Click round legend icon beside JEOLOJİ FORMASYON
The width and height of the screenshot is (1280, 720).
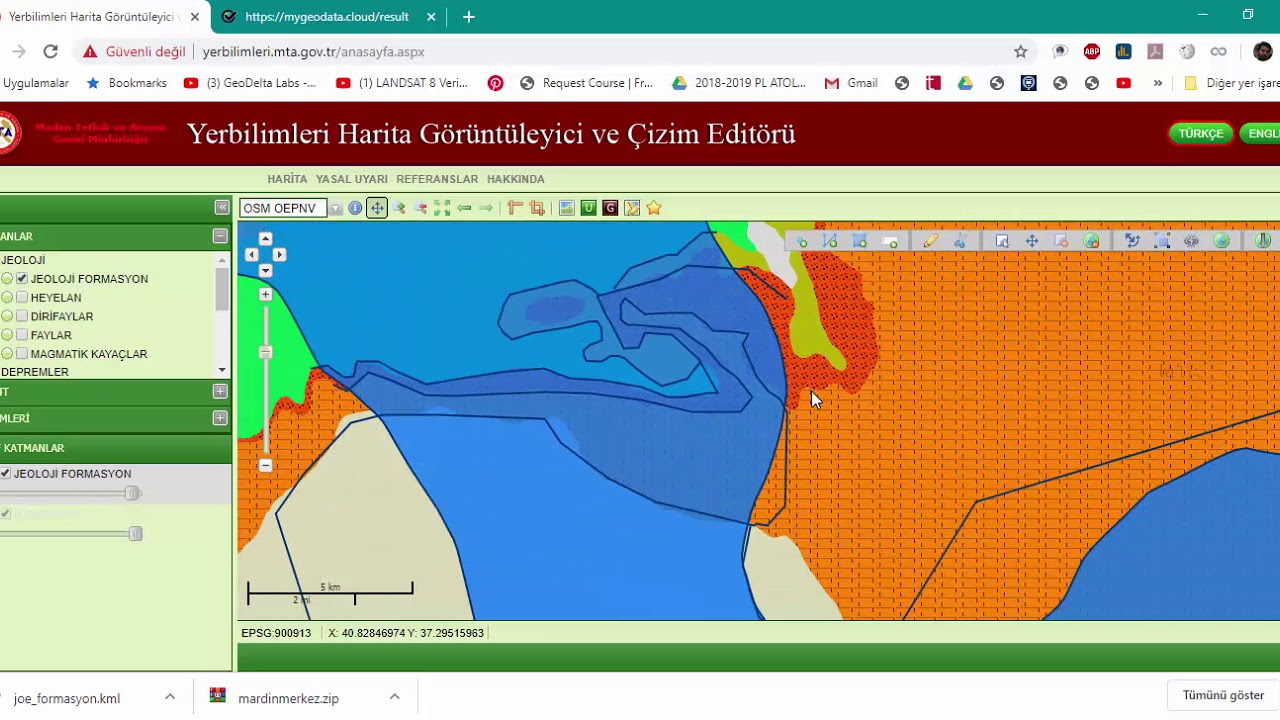click(7, 279)
